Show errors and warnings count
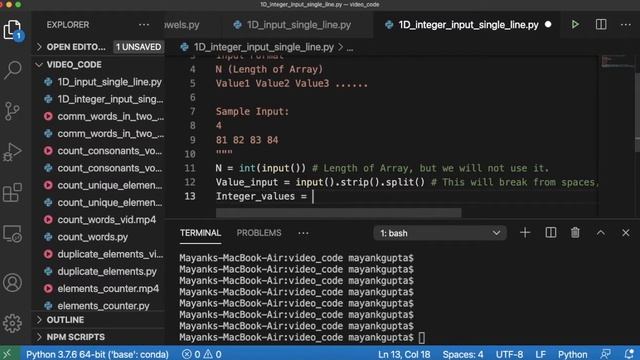 (x=202, y=354)
